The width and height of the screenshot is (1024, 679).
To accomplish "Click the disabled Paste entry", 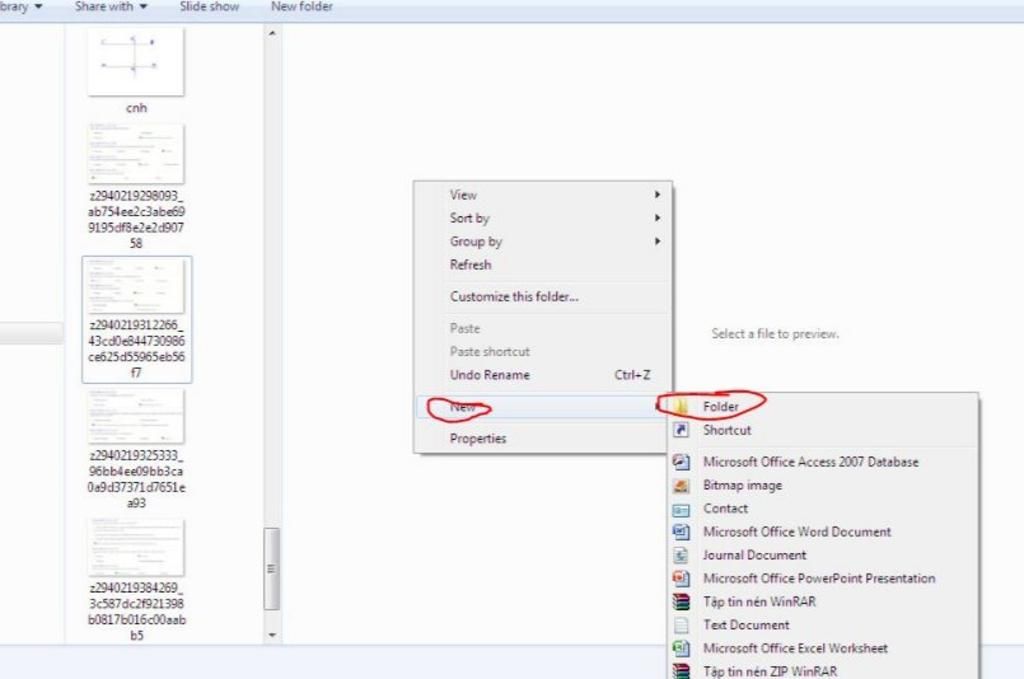I will pyautogui.click(x=542, y=328).
